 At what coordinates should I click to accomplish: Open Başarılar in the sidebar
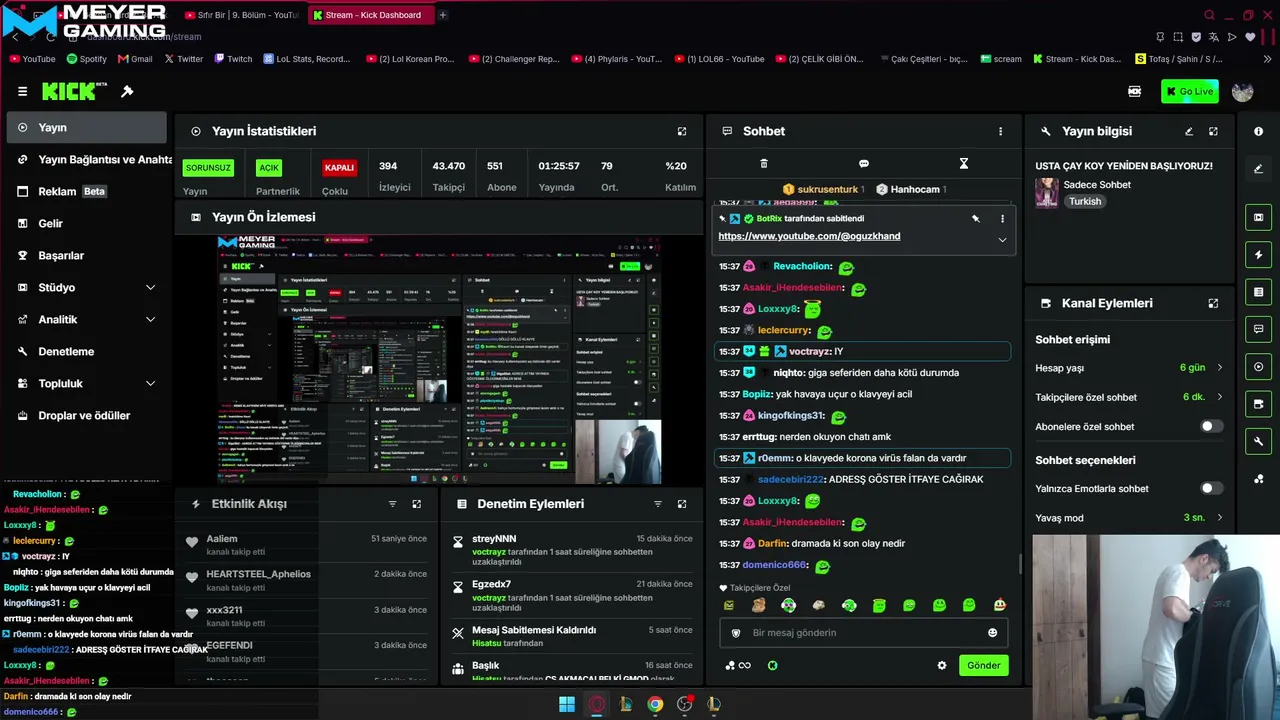pos(86,255)
